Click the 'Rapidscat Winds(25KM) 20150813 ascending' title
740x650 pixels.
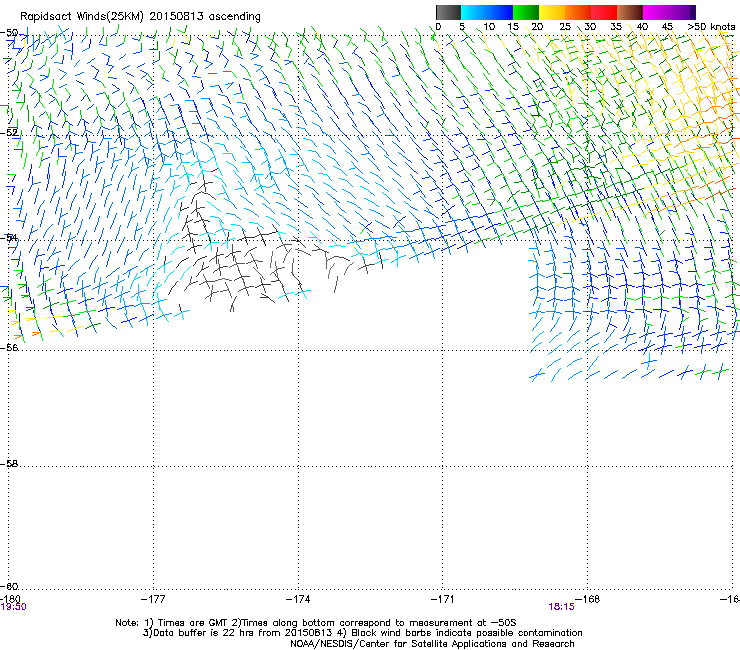tap(140, 17)
